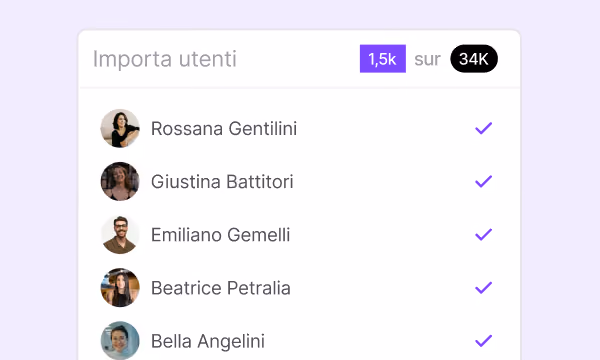This screenshot has width=600, height=360.
Task: Click the empty space in Emiliano Gemelli's row
Action: coord(382,235)
